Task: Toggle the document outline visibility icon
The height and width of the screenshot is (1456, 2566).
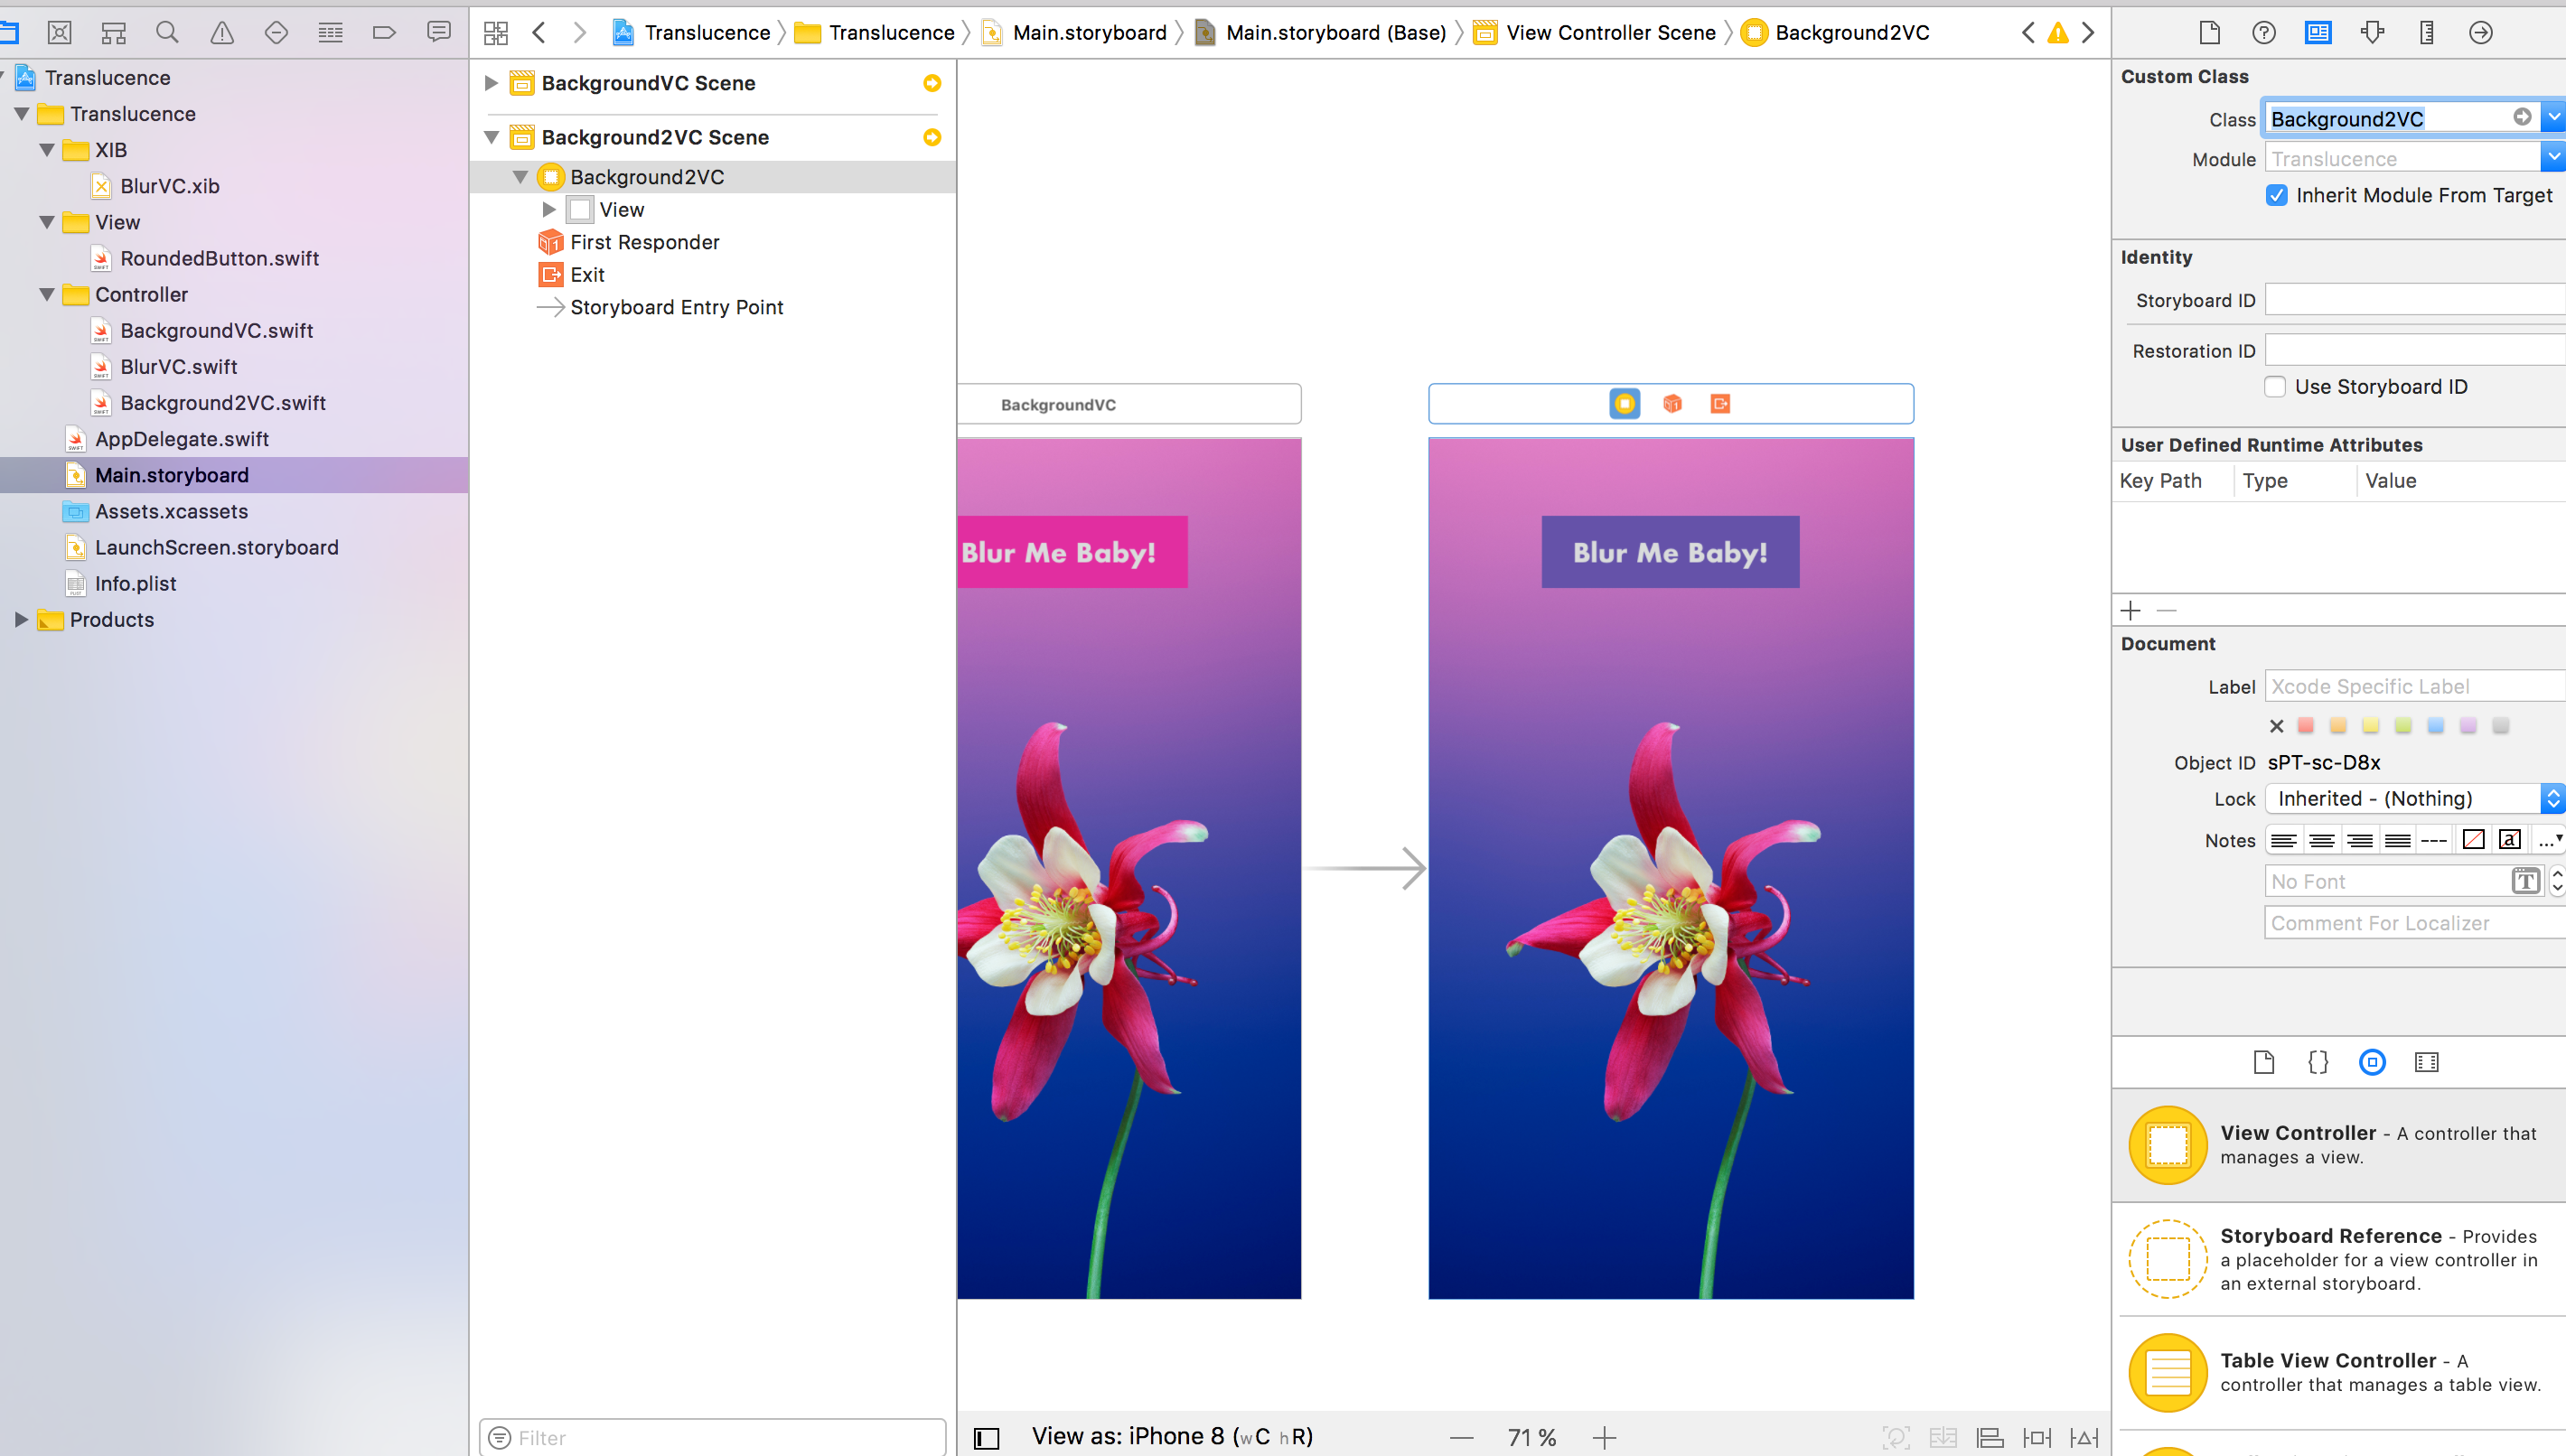Action: click(x=986, y=1437)
